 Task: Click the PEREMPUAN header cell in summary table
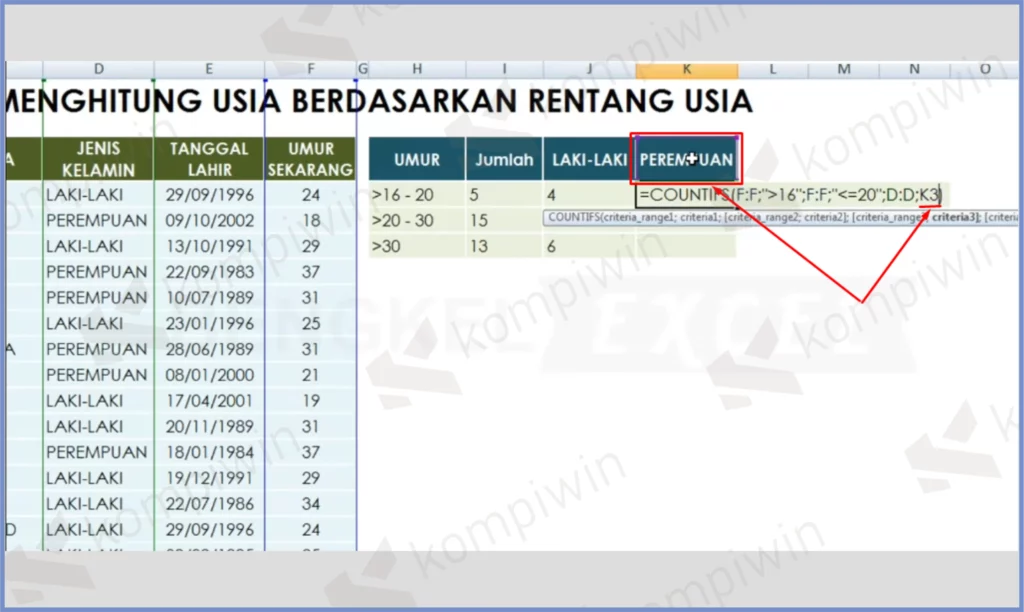click(686, 159)
